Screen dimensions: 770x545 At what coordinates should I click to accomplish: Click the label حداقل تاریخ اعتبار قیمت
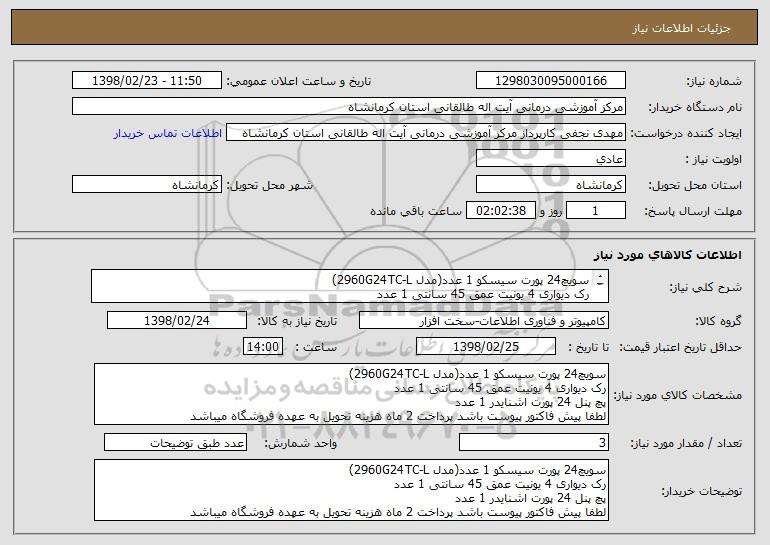[680, 347]
